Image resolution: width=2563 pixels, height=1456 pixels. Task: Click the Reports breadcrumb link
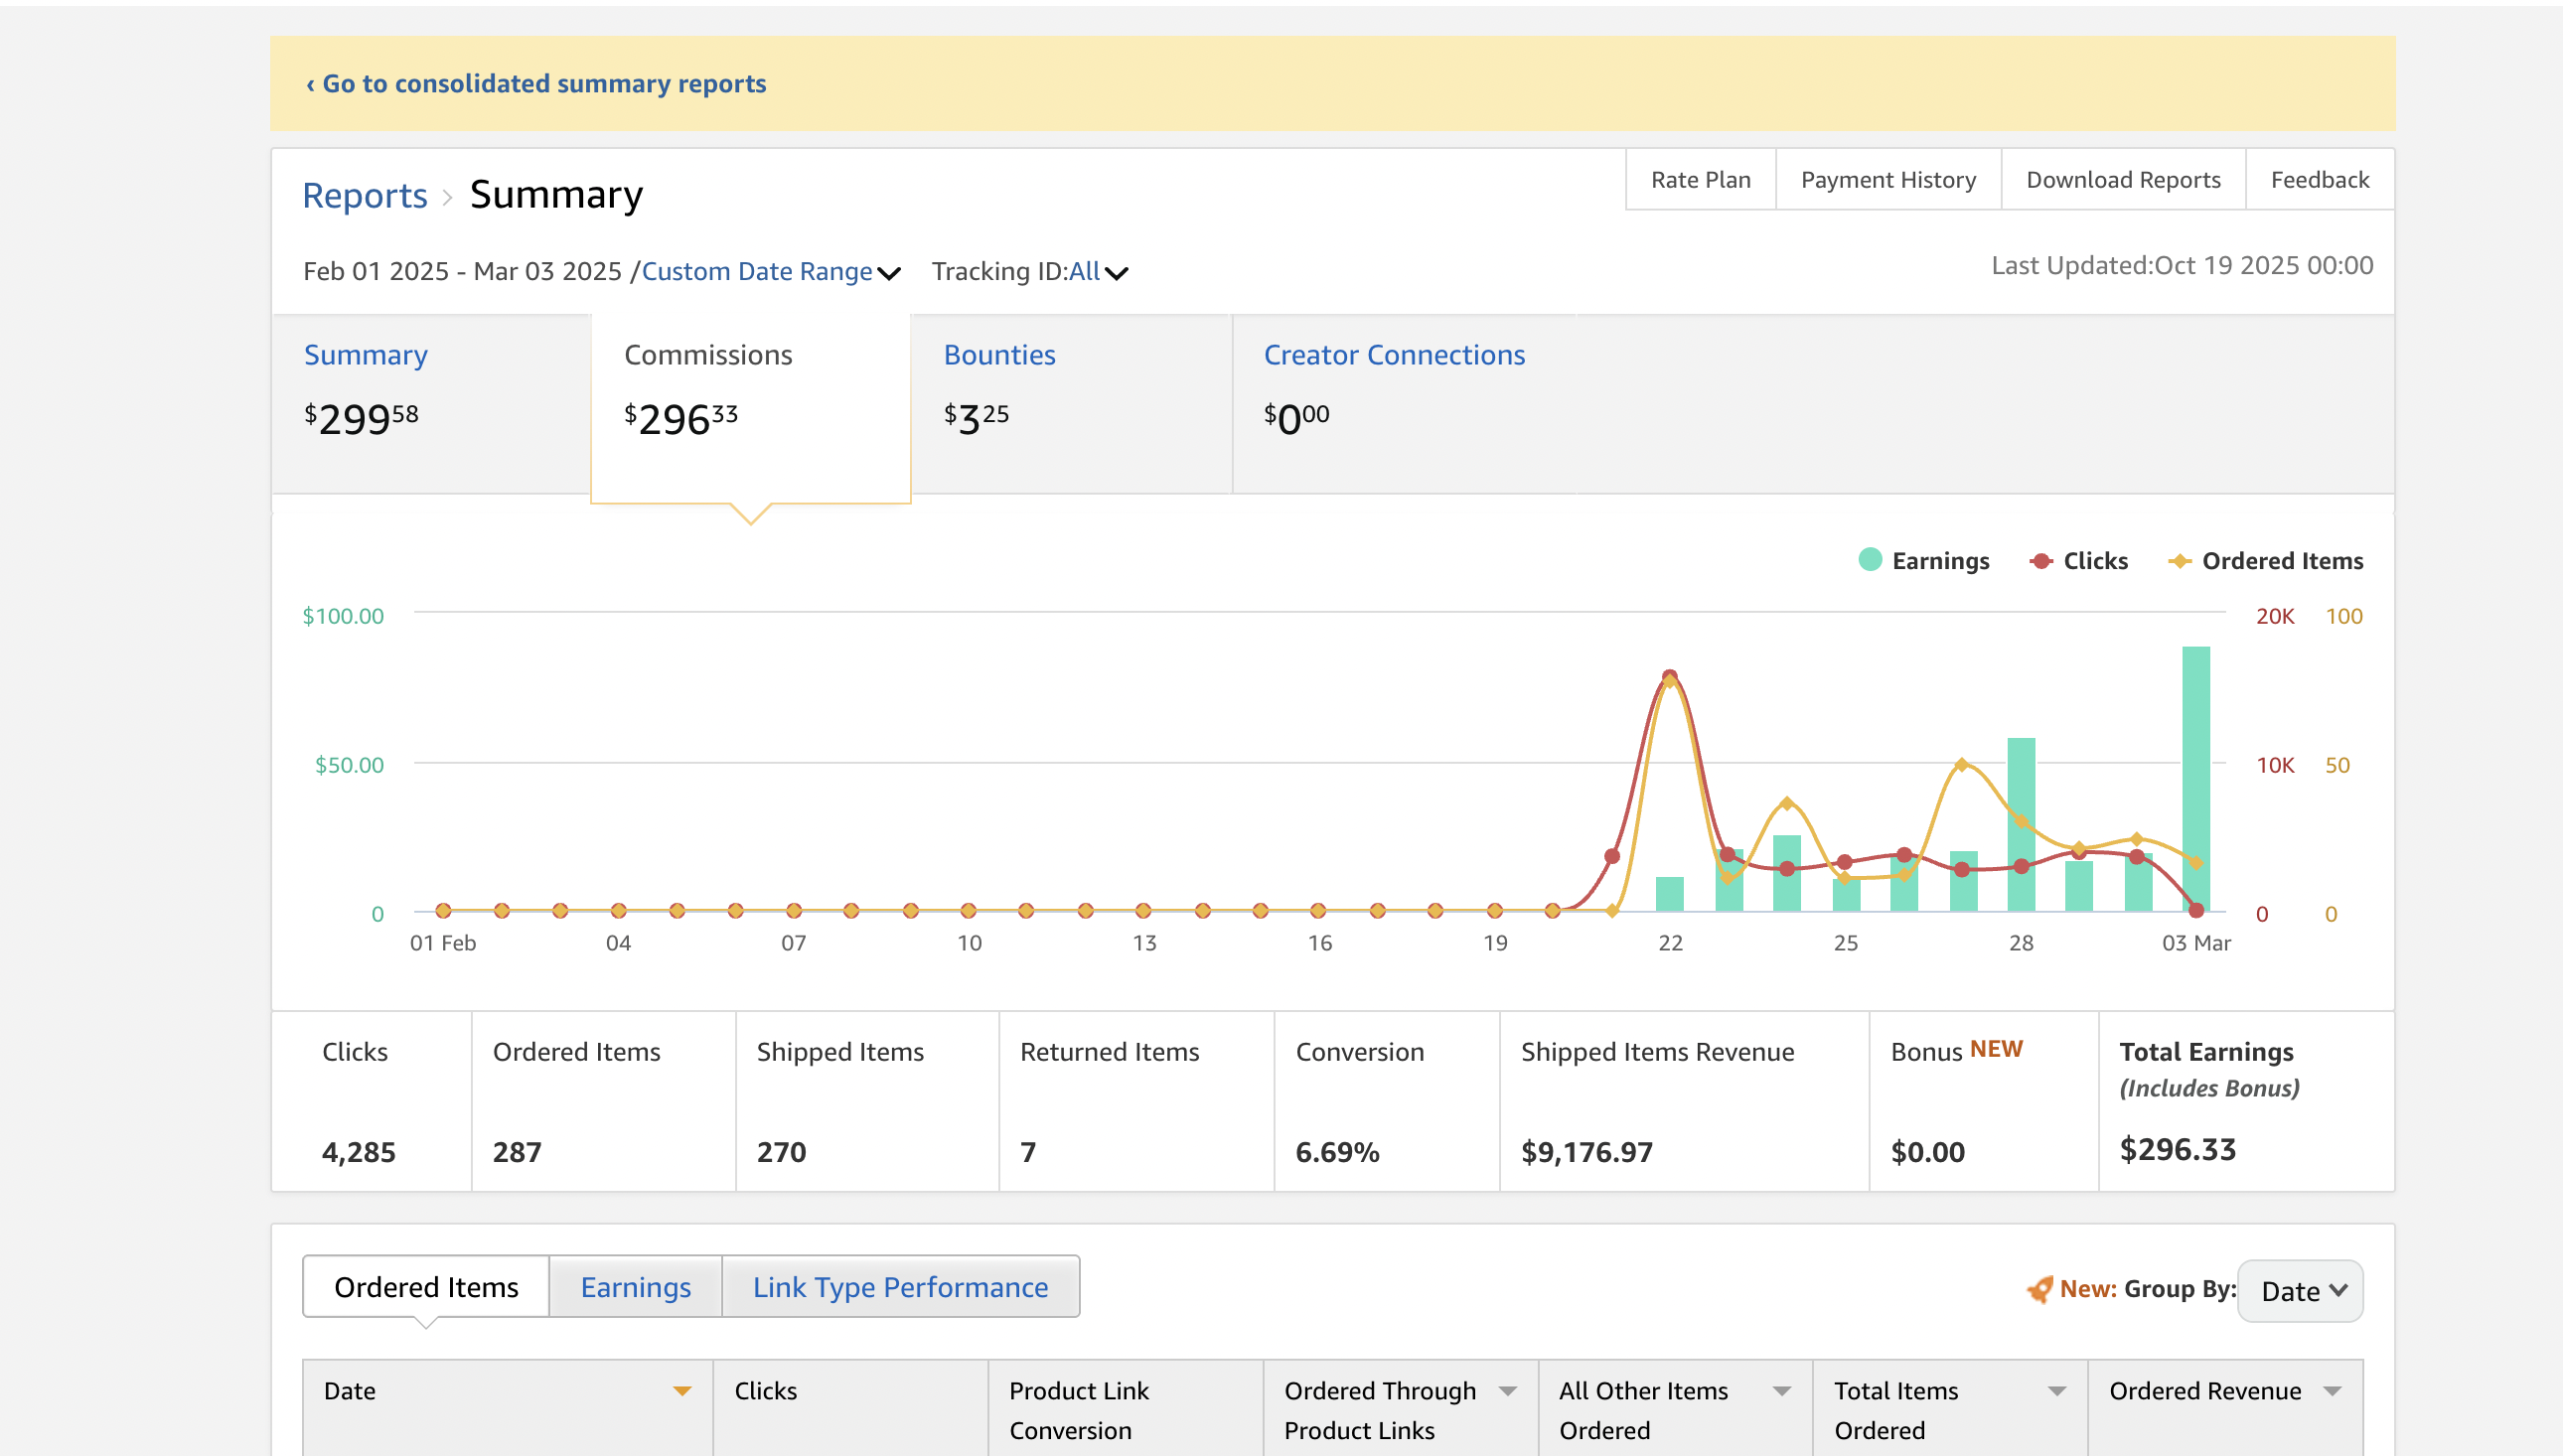(364, 196)
